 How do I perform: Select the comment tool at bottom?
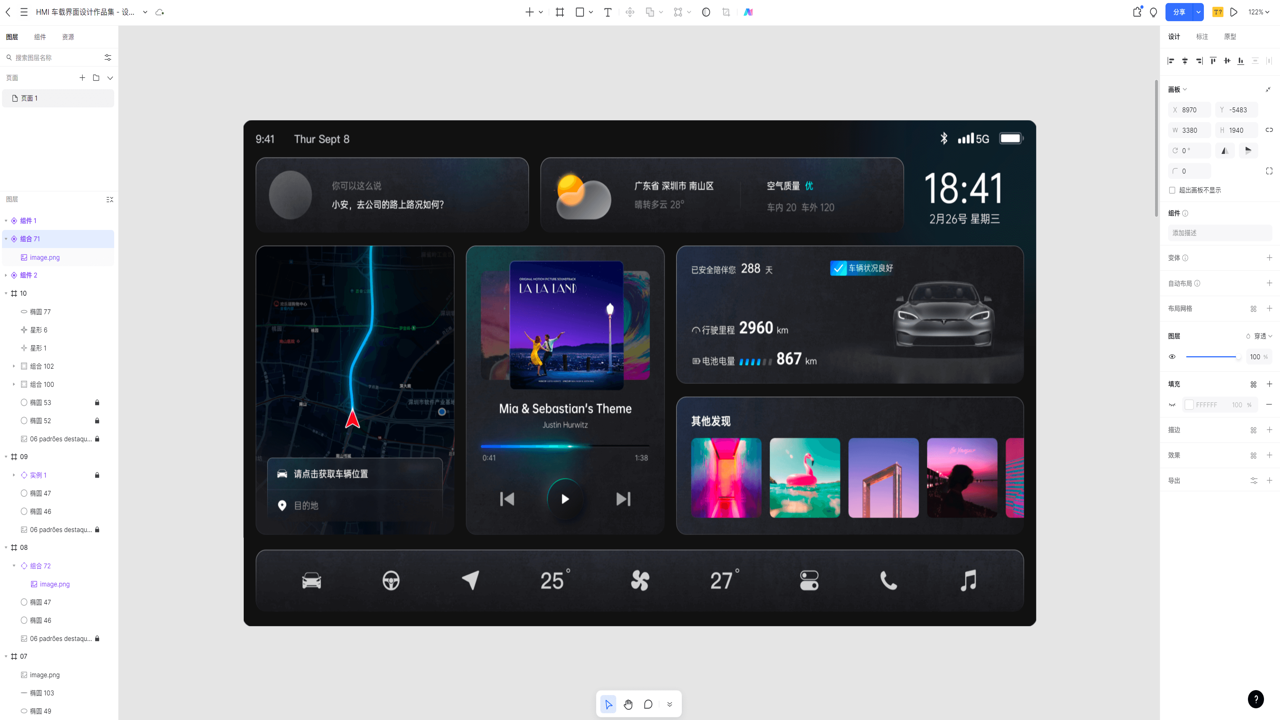648,704
